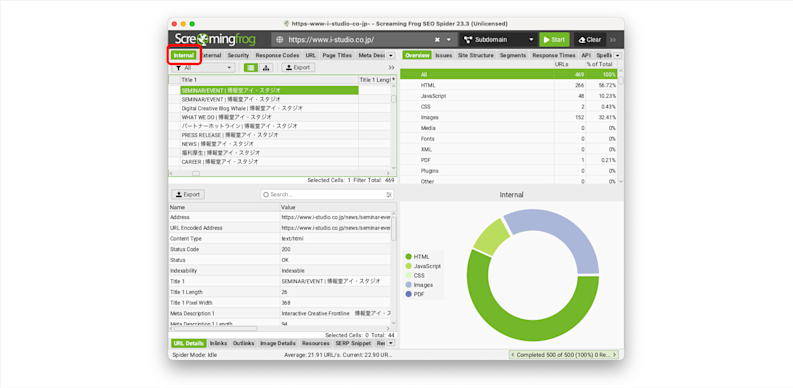The height and width of the screenshot is (388, 793).
Task: Expand hidden filter bar options chevrons
Action: pos(391,67)
